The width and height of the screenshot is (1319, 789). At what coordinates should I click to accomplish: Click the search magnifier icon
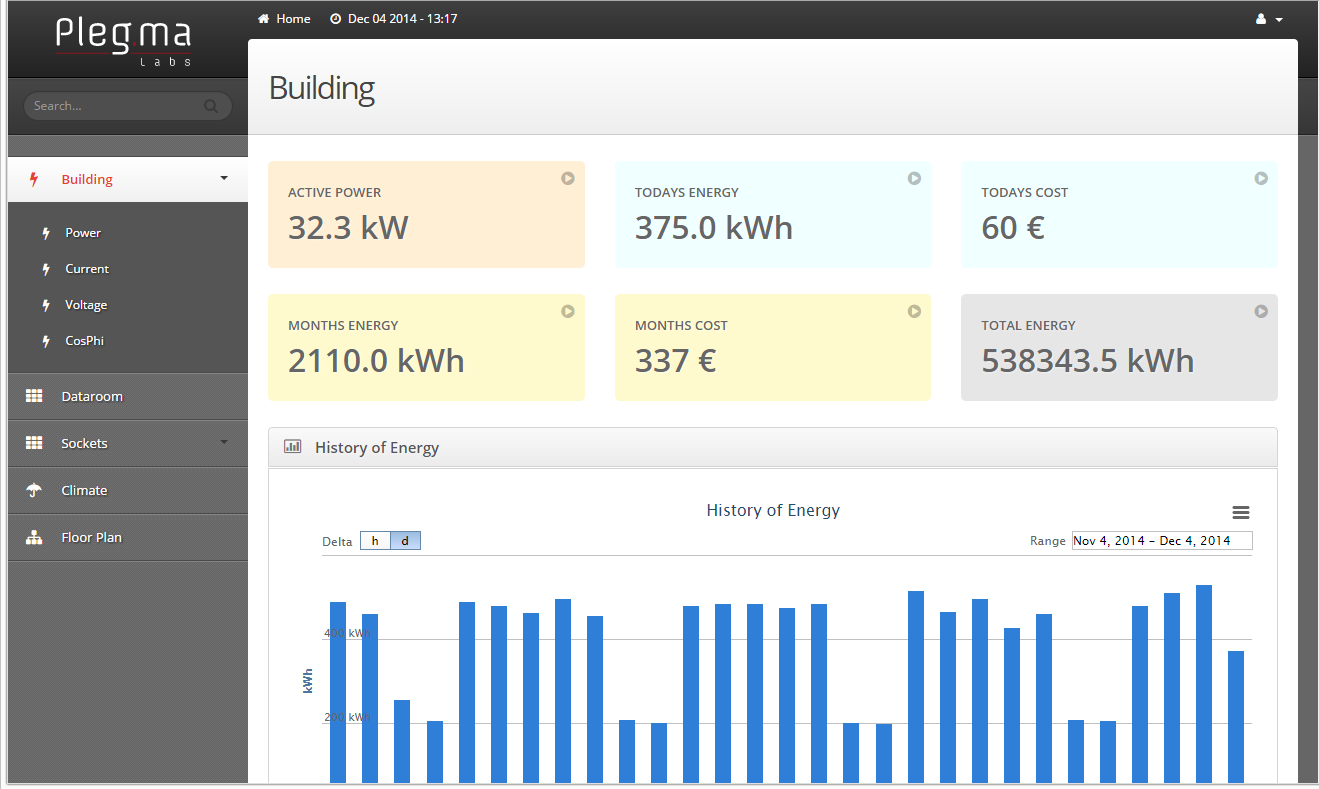point(211,106)
